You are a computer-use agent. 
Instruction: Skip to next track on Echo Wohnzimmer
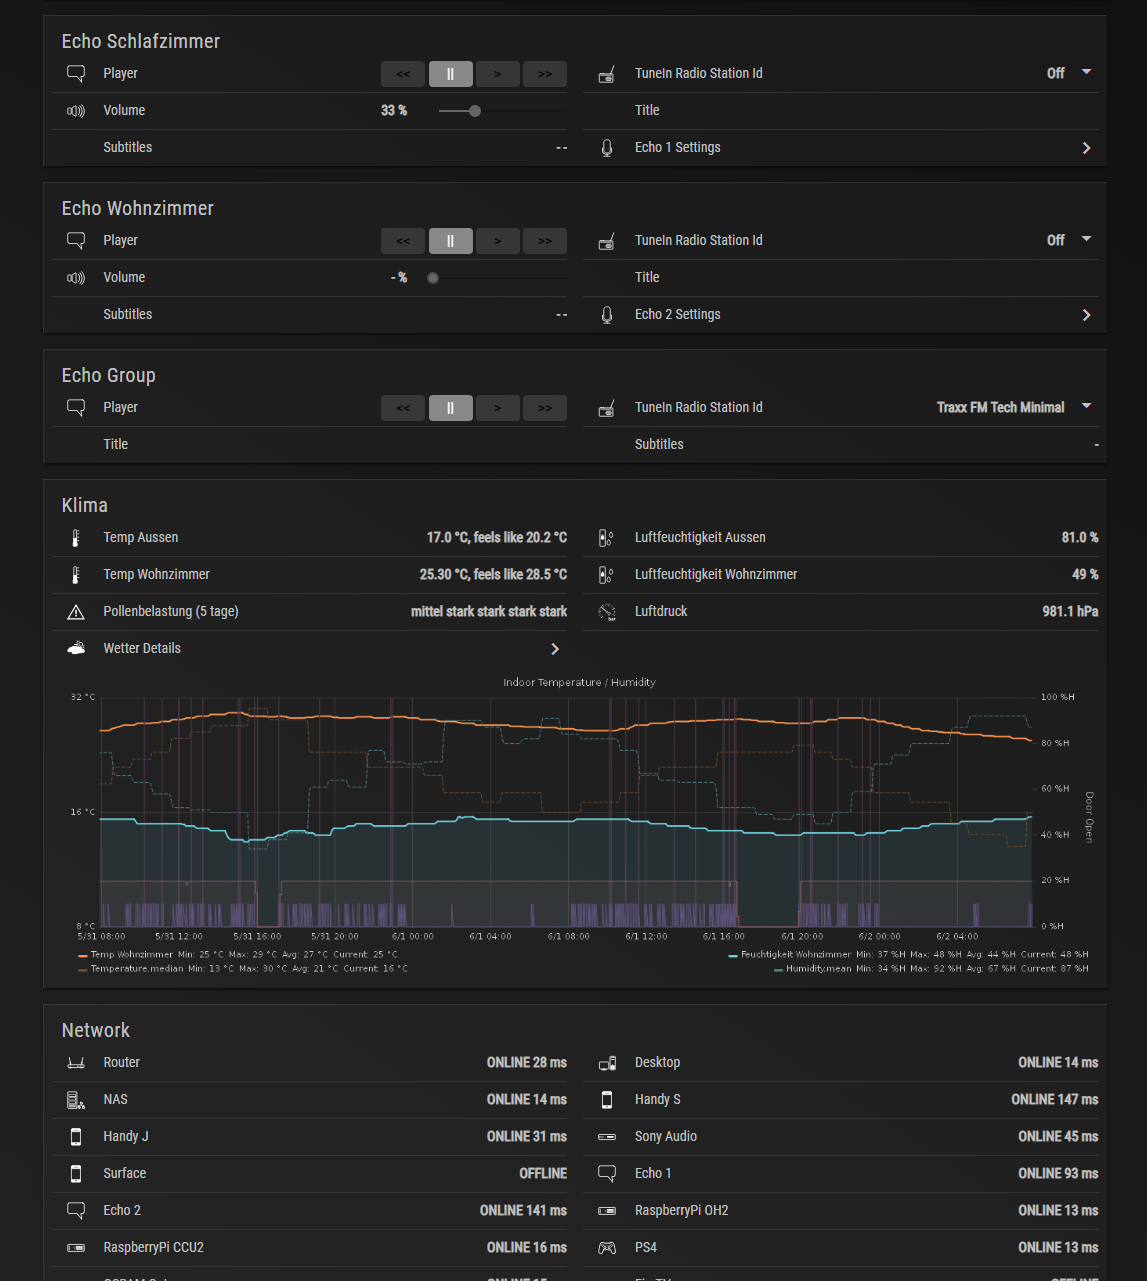[x=544, y=241]
